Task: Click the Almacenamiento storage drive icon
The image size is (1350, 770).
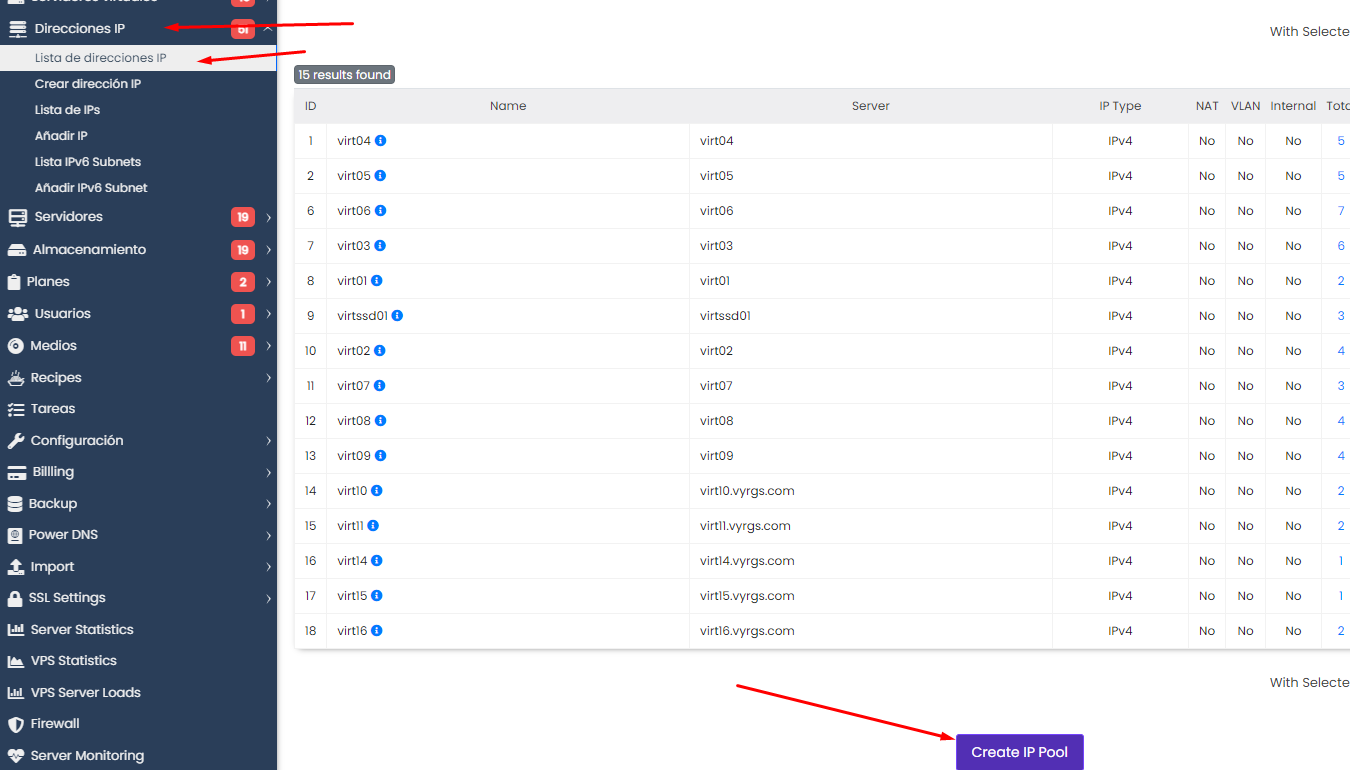Action: 16,250
